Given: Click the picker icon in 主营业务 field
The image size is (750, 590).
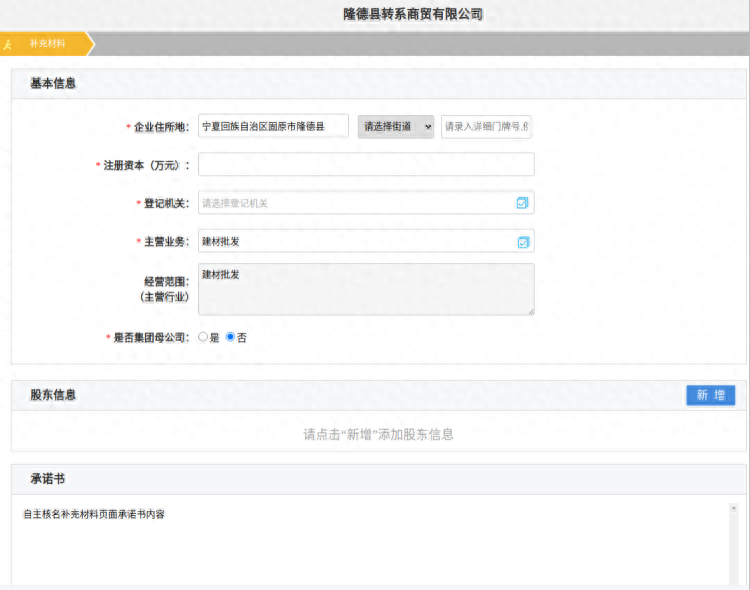Looking at the screenshot, I should (x=522, y=242).
